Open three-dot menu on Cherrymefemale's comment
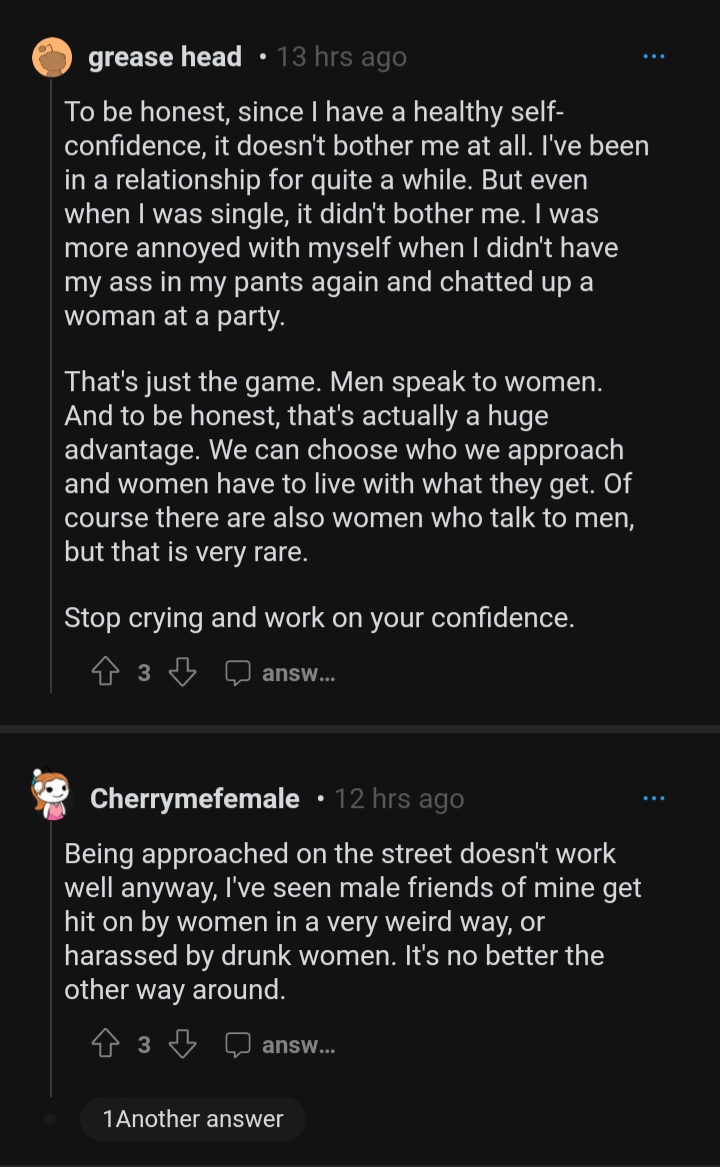Screen dimensions: 720x1167 coord(654,798)
